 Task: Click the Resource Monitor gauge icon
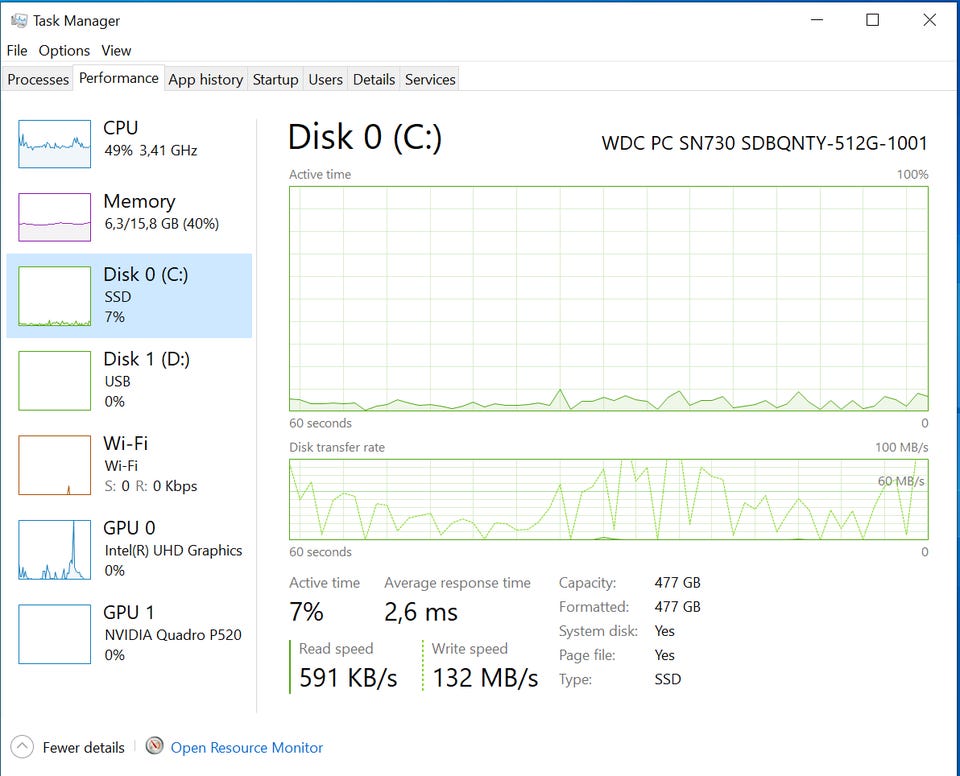click(154, 746)
